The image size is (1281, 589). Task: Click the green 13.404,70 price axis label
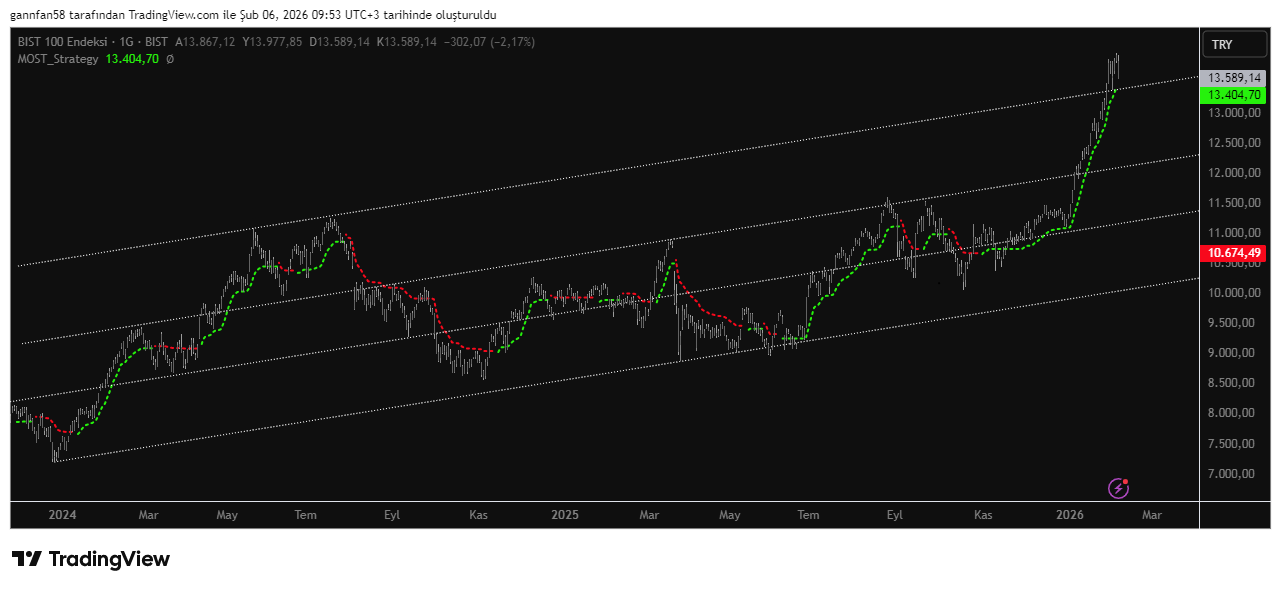[x=1233, y=95]
